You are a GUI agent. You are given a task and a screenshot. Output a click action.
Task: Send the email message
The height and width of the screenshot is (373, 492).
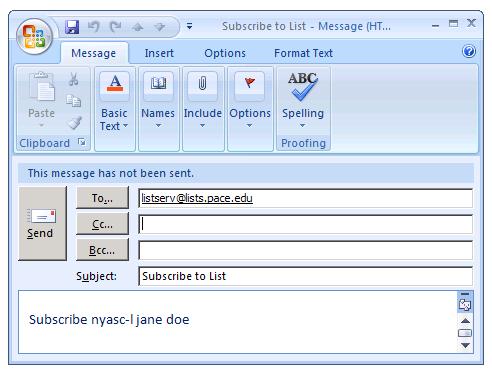(42, 223)
